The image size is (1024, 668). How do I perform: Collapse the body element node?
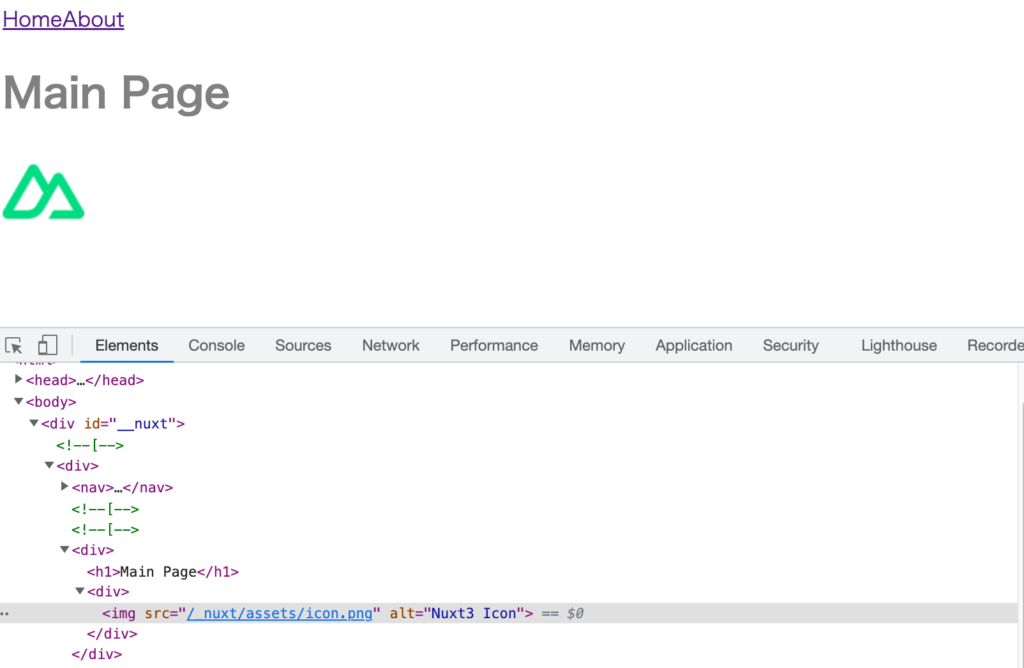(18, 402)
